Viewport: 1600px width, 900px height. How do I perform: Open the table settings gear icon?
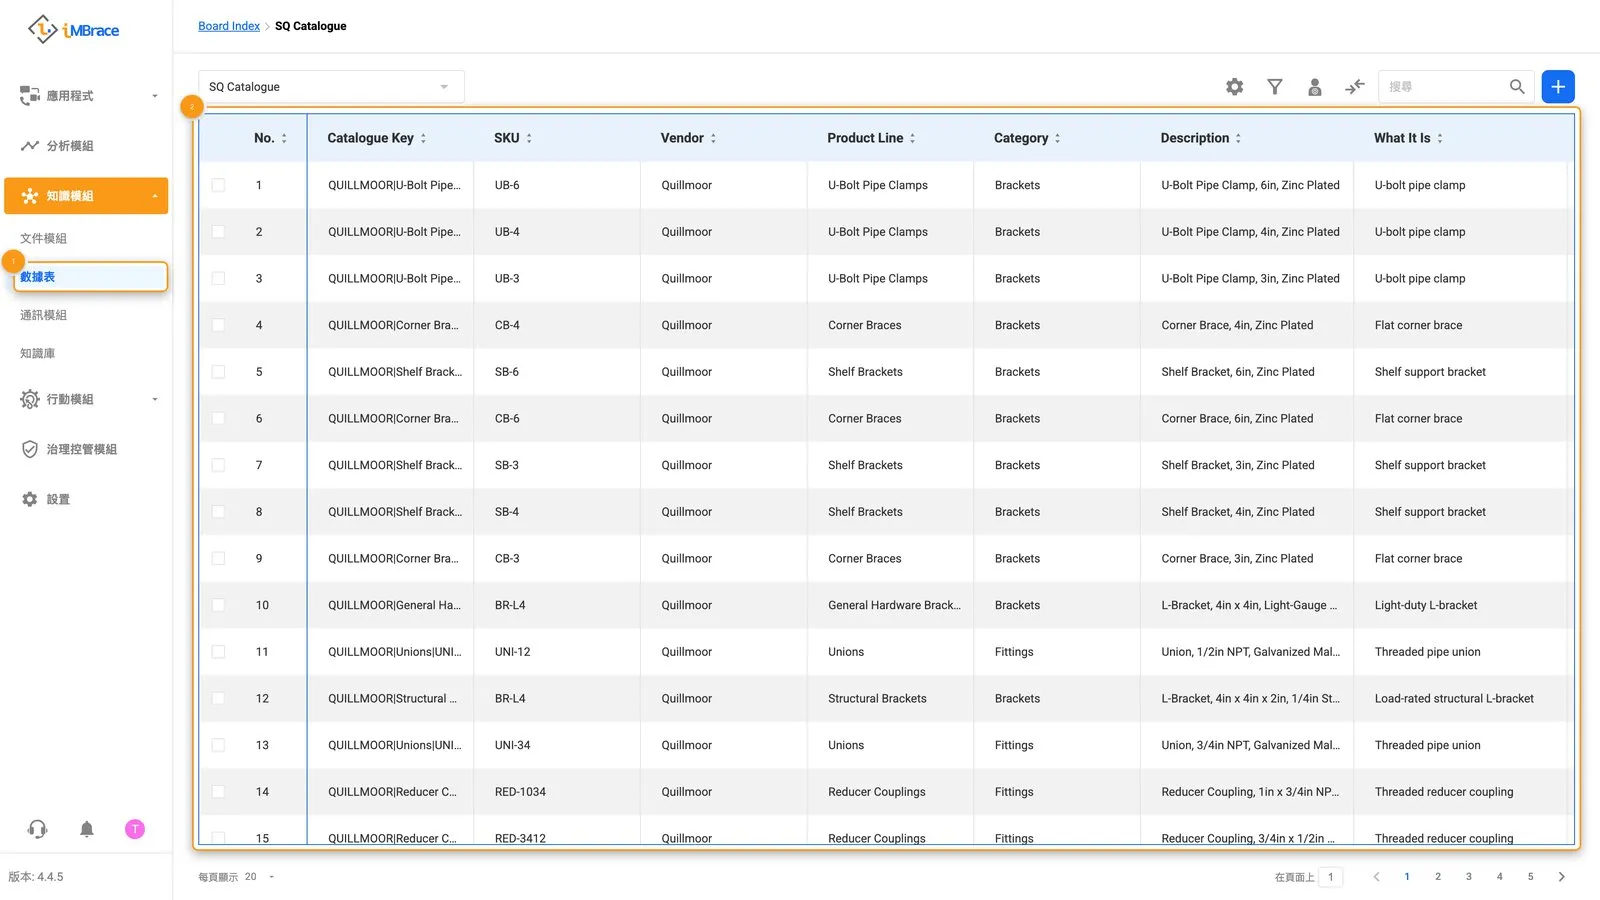pos(1235,87)
